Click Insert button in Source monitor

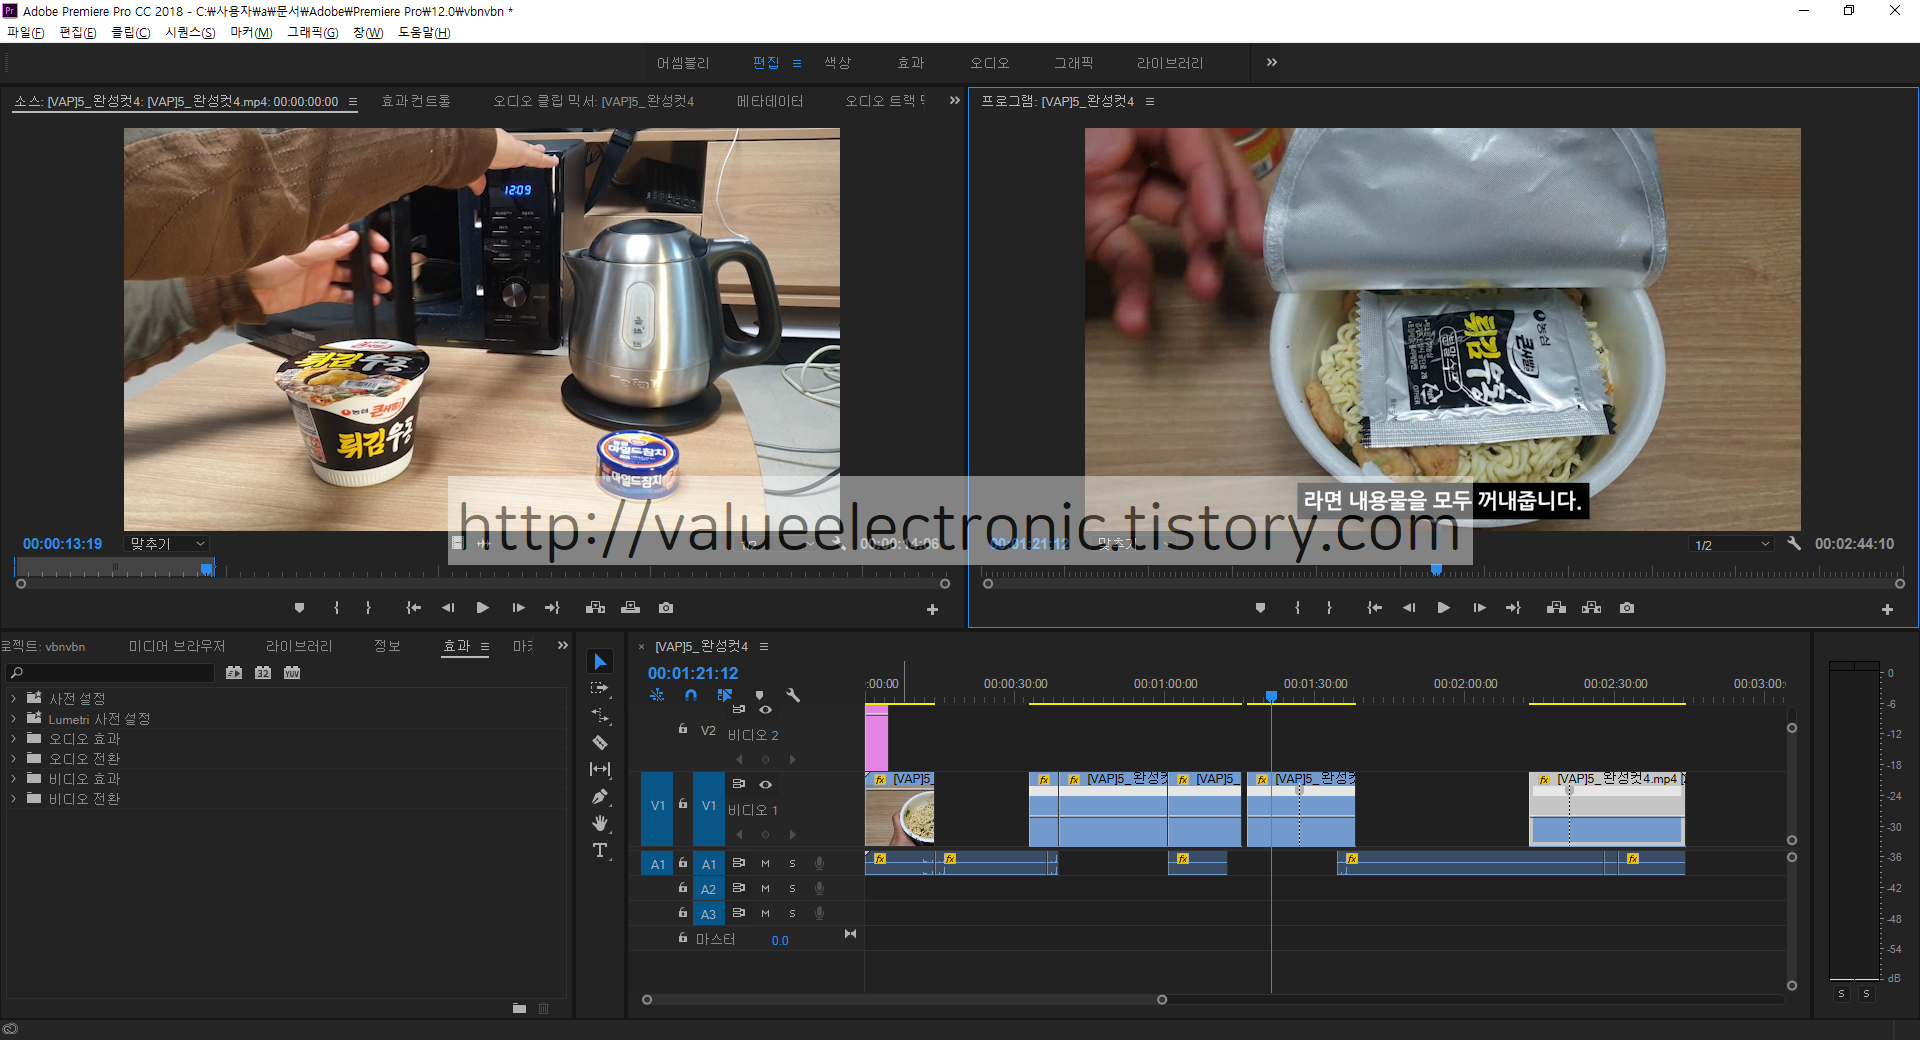tap(595, 608)
